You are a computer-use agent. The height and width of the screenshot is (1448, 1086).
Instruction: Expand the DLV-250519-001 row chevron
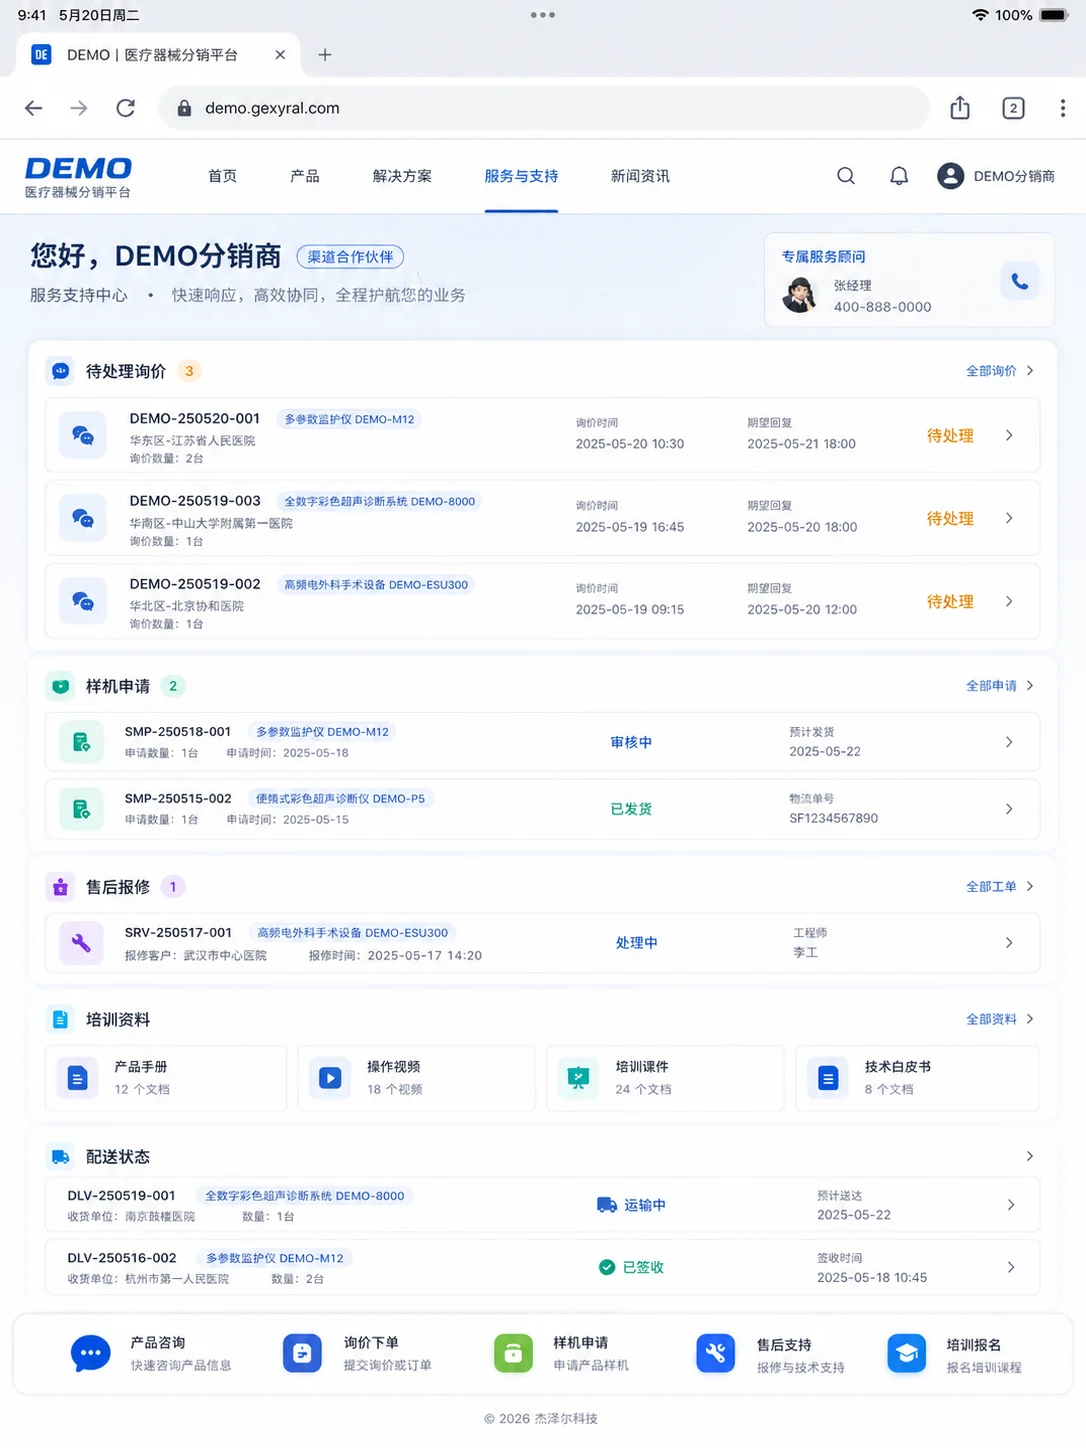(1011, 1205)
